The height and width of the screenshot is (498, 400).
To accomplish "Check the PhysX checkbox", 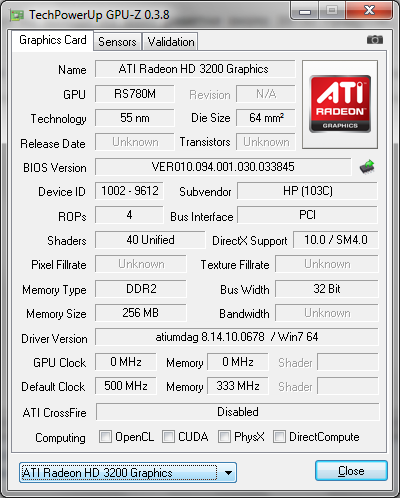I will [224, 436].
